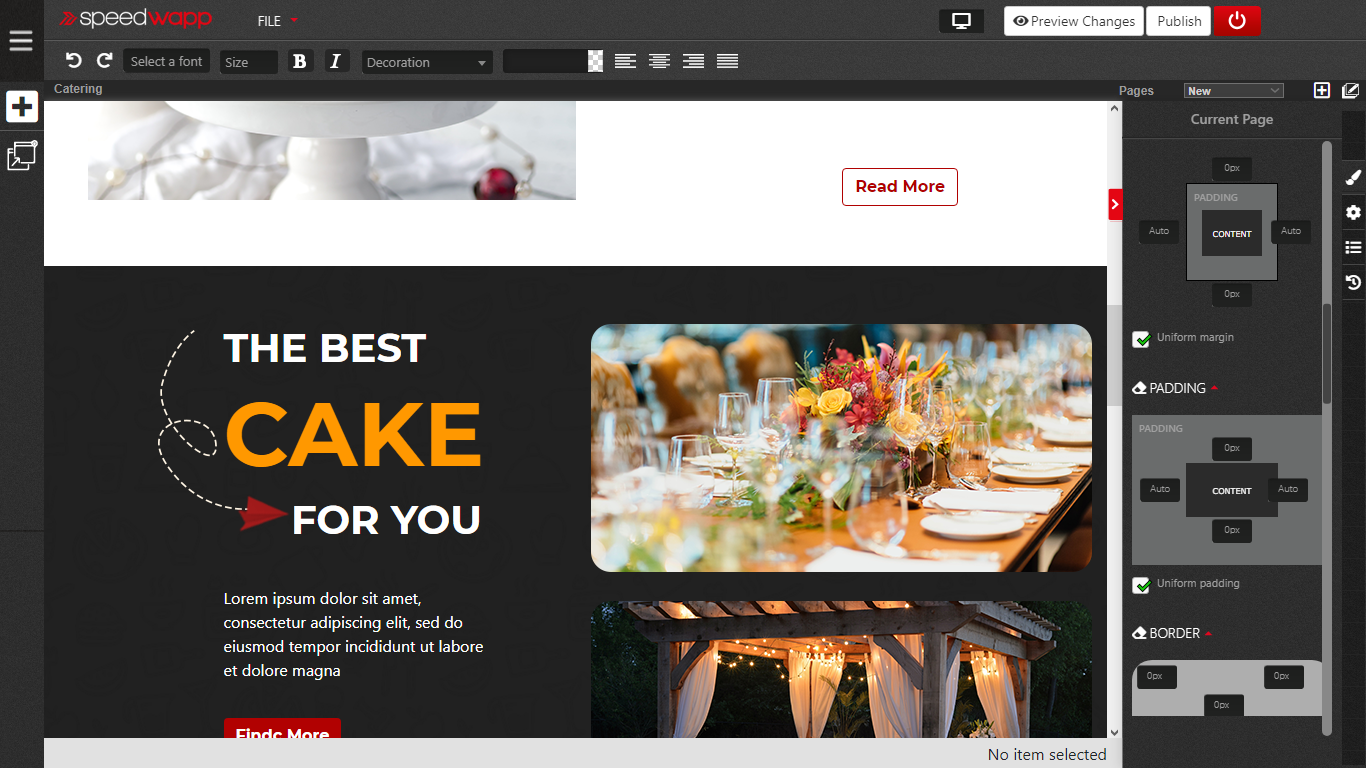The height and width of the screenshot is (768, 1366).
Task: Click the popup window icon on left sidebar
Action: pos(21,155)
